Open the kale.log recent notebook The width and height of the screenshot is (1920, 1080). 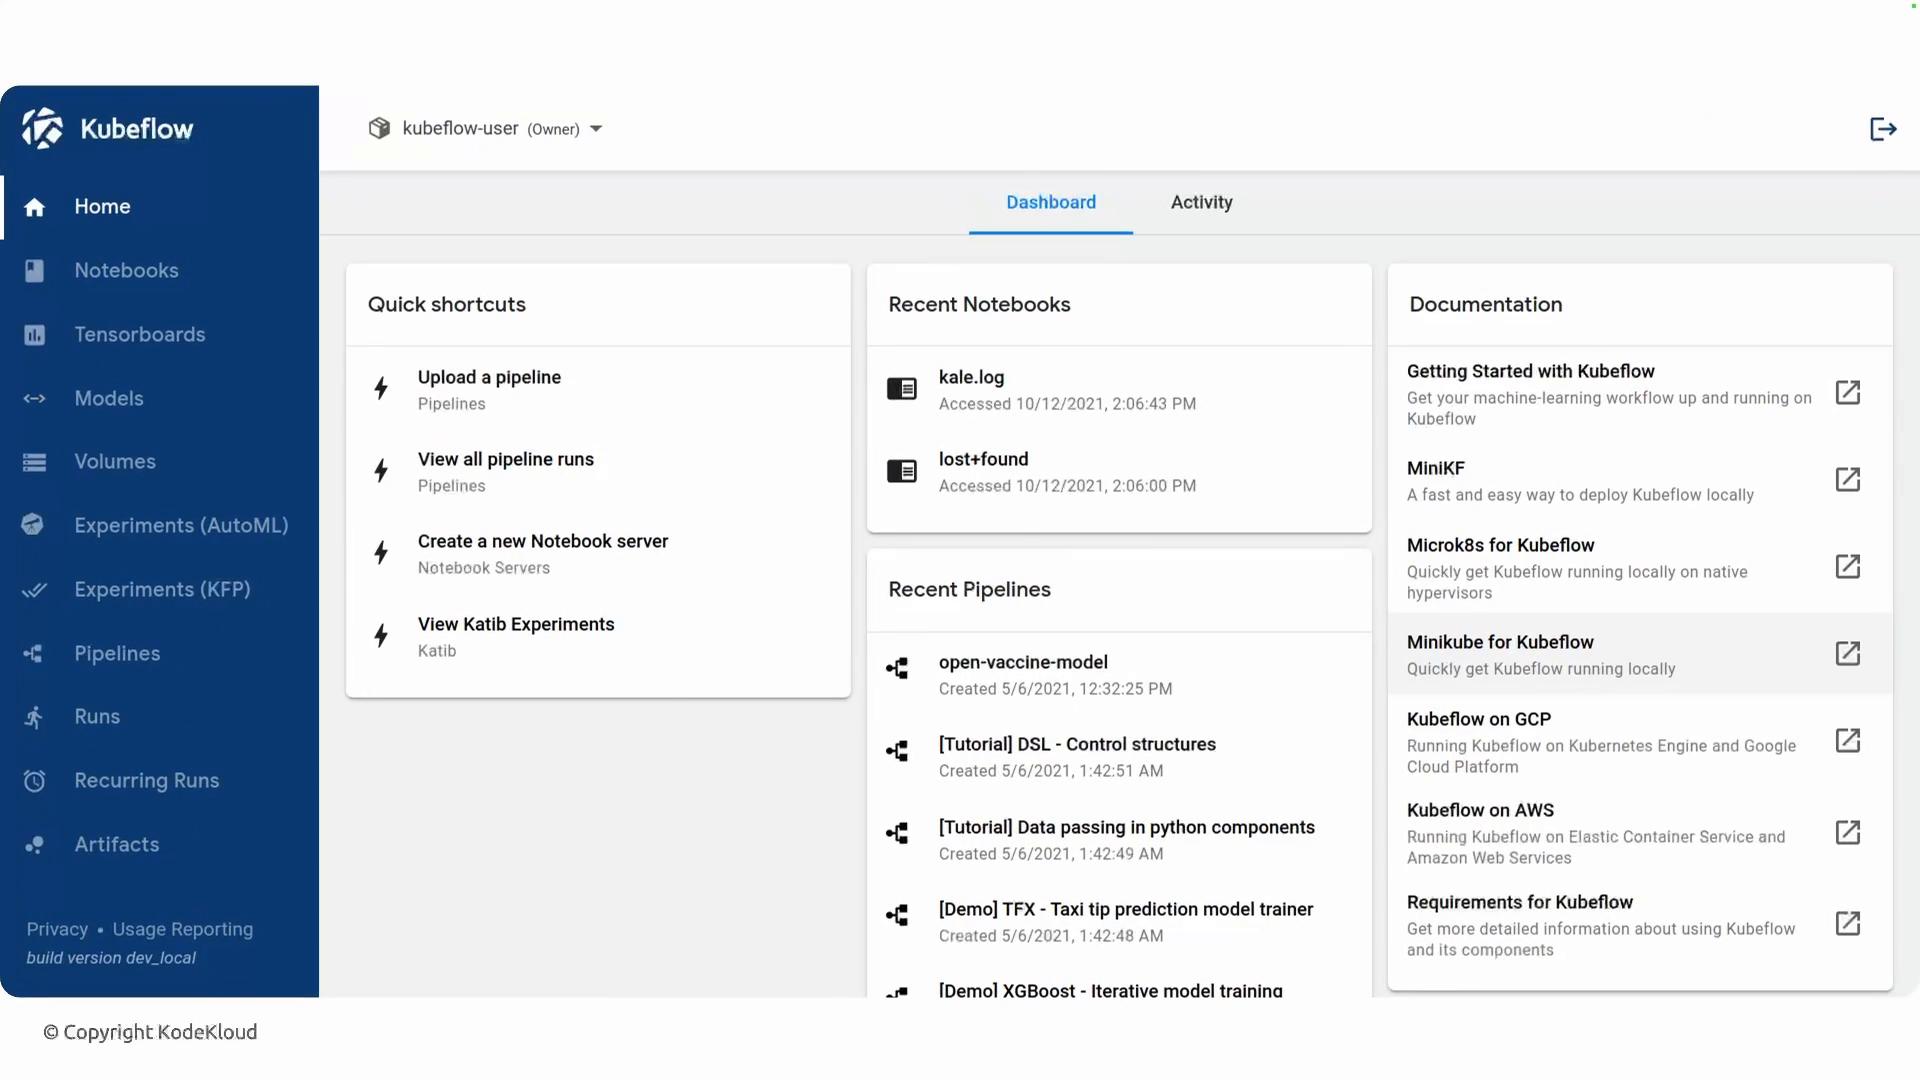pyautogui.click(x=1119, y=389)
